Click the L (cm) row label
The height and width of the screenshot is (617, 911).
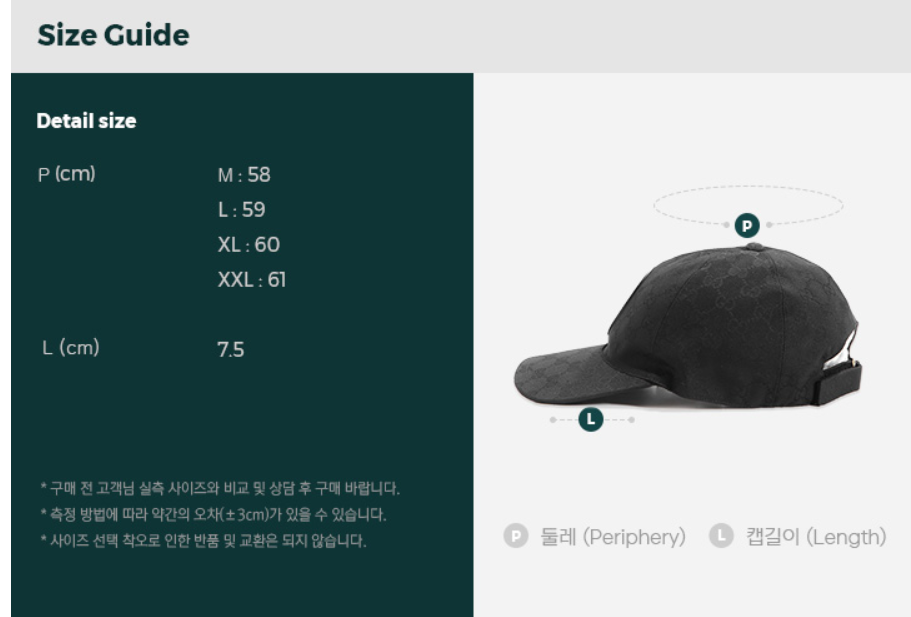tap(70, 348)
